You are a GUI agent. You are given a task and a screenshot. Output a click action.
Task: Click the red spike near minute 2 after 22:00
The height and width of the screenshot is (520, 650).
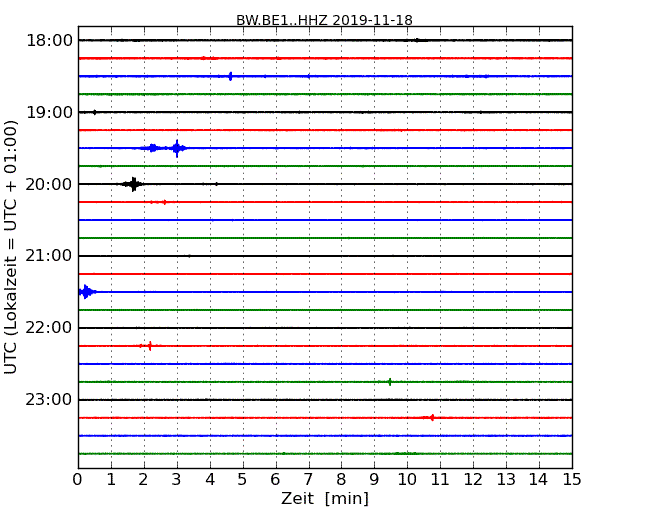pos(150,346)
